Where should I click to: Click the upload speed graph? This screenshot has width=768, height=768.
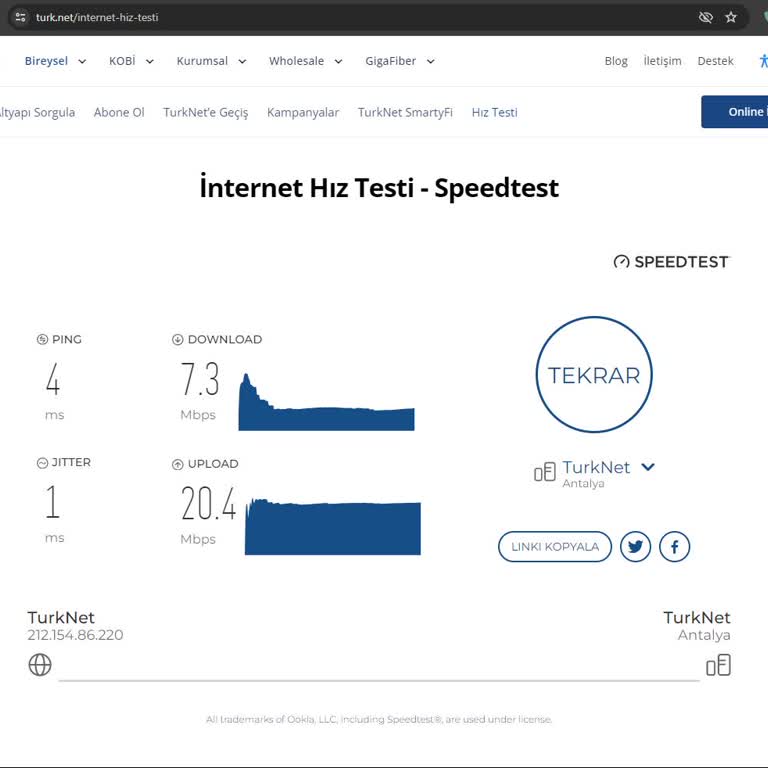[x=333, y=527]
